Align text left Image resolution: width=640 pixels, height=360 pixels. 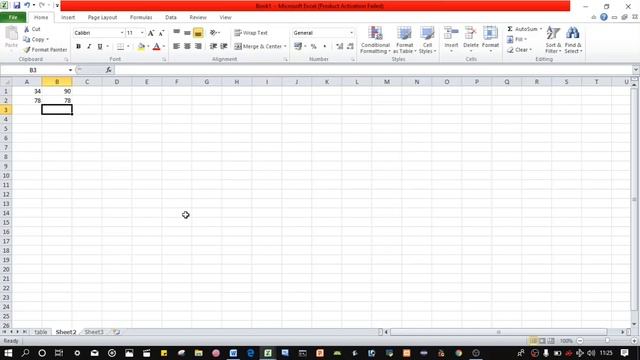pyautogui.click(x=177, y=47)
